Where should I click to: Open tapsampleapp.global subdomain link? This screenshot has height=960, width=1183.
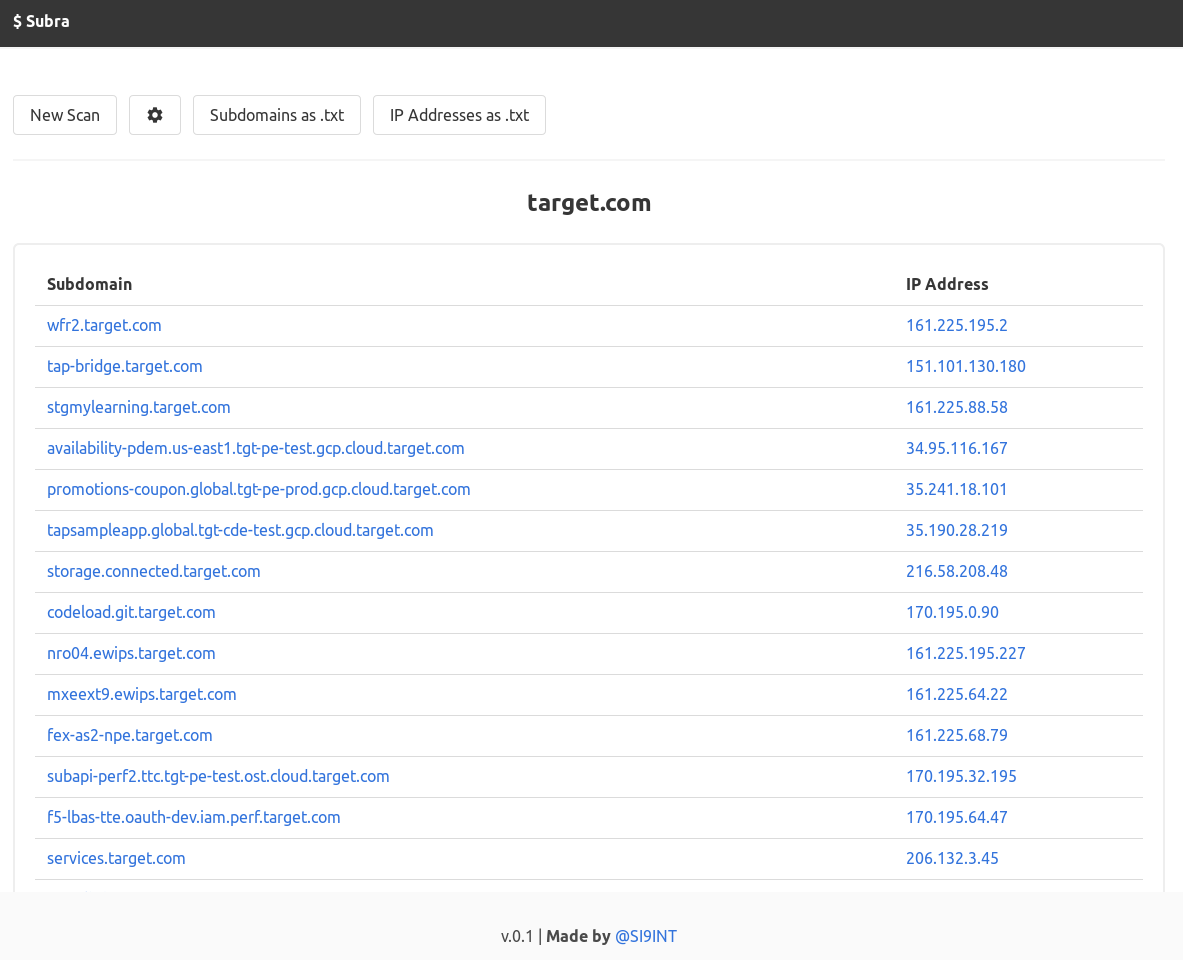click(240, 530)
